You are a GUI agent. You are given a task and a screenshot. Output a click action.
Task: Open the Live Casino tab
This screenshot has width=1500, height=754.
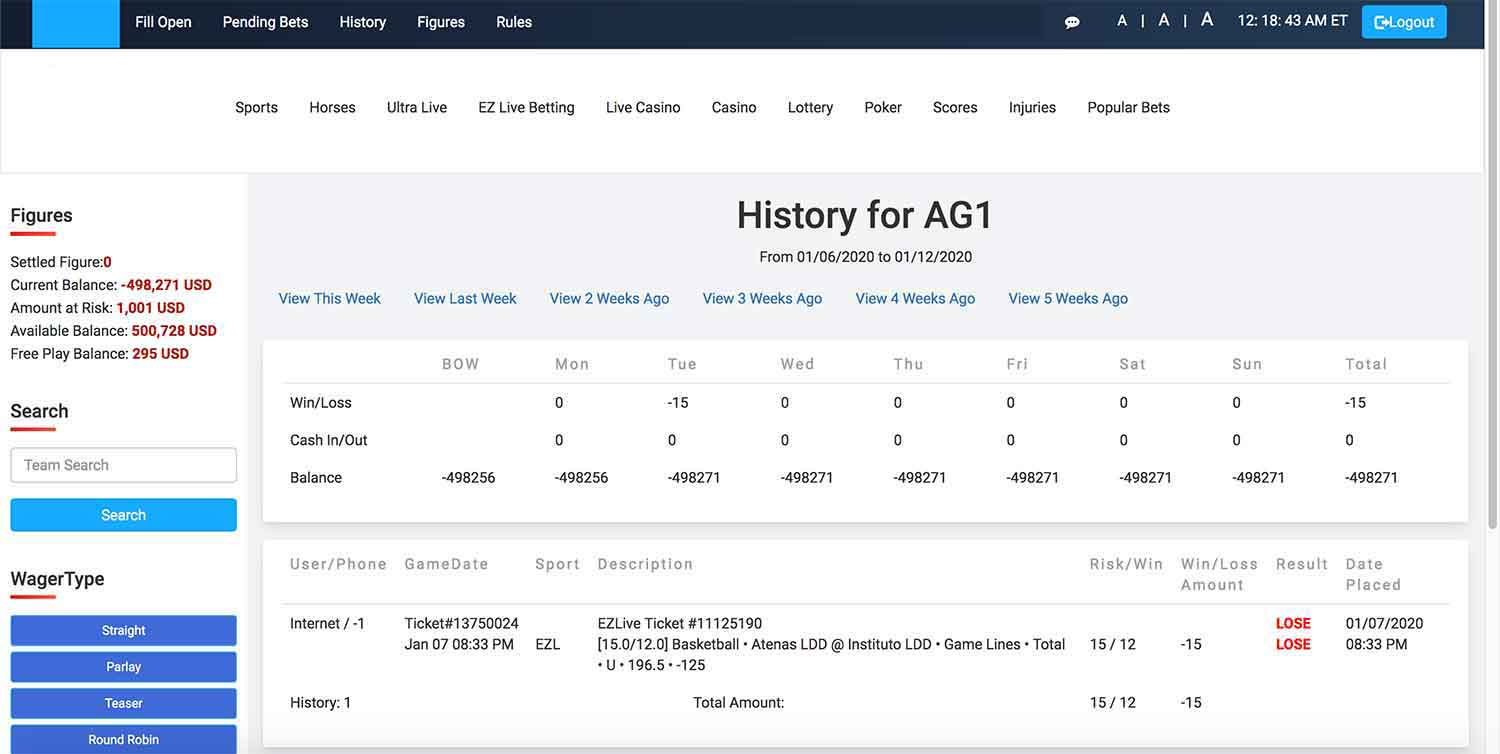click(x=642, y=107)
